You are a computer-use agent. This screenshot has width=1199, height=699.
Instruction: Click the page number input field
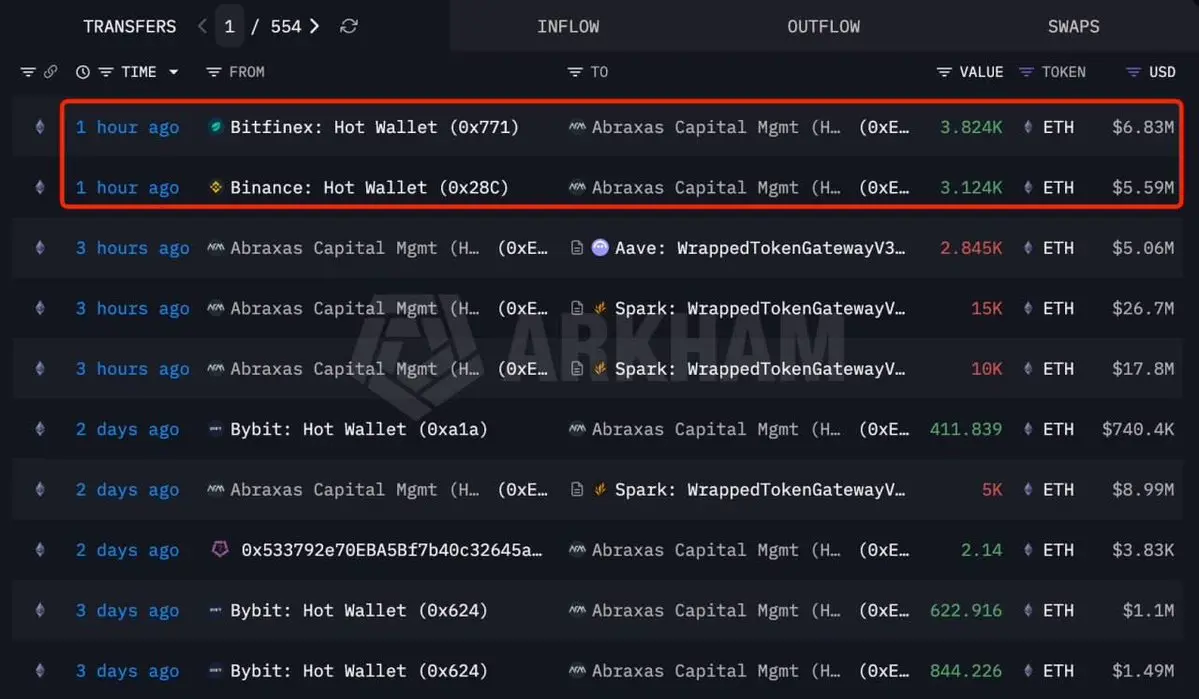point(229,27)
